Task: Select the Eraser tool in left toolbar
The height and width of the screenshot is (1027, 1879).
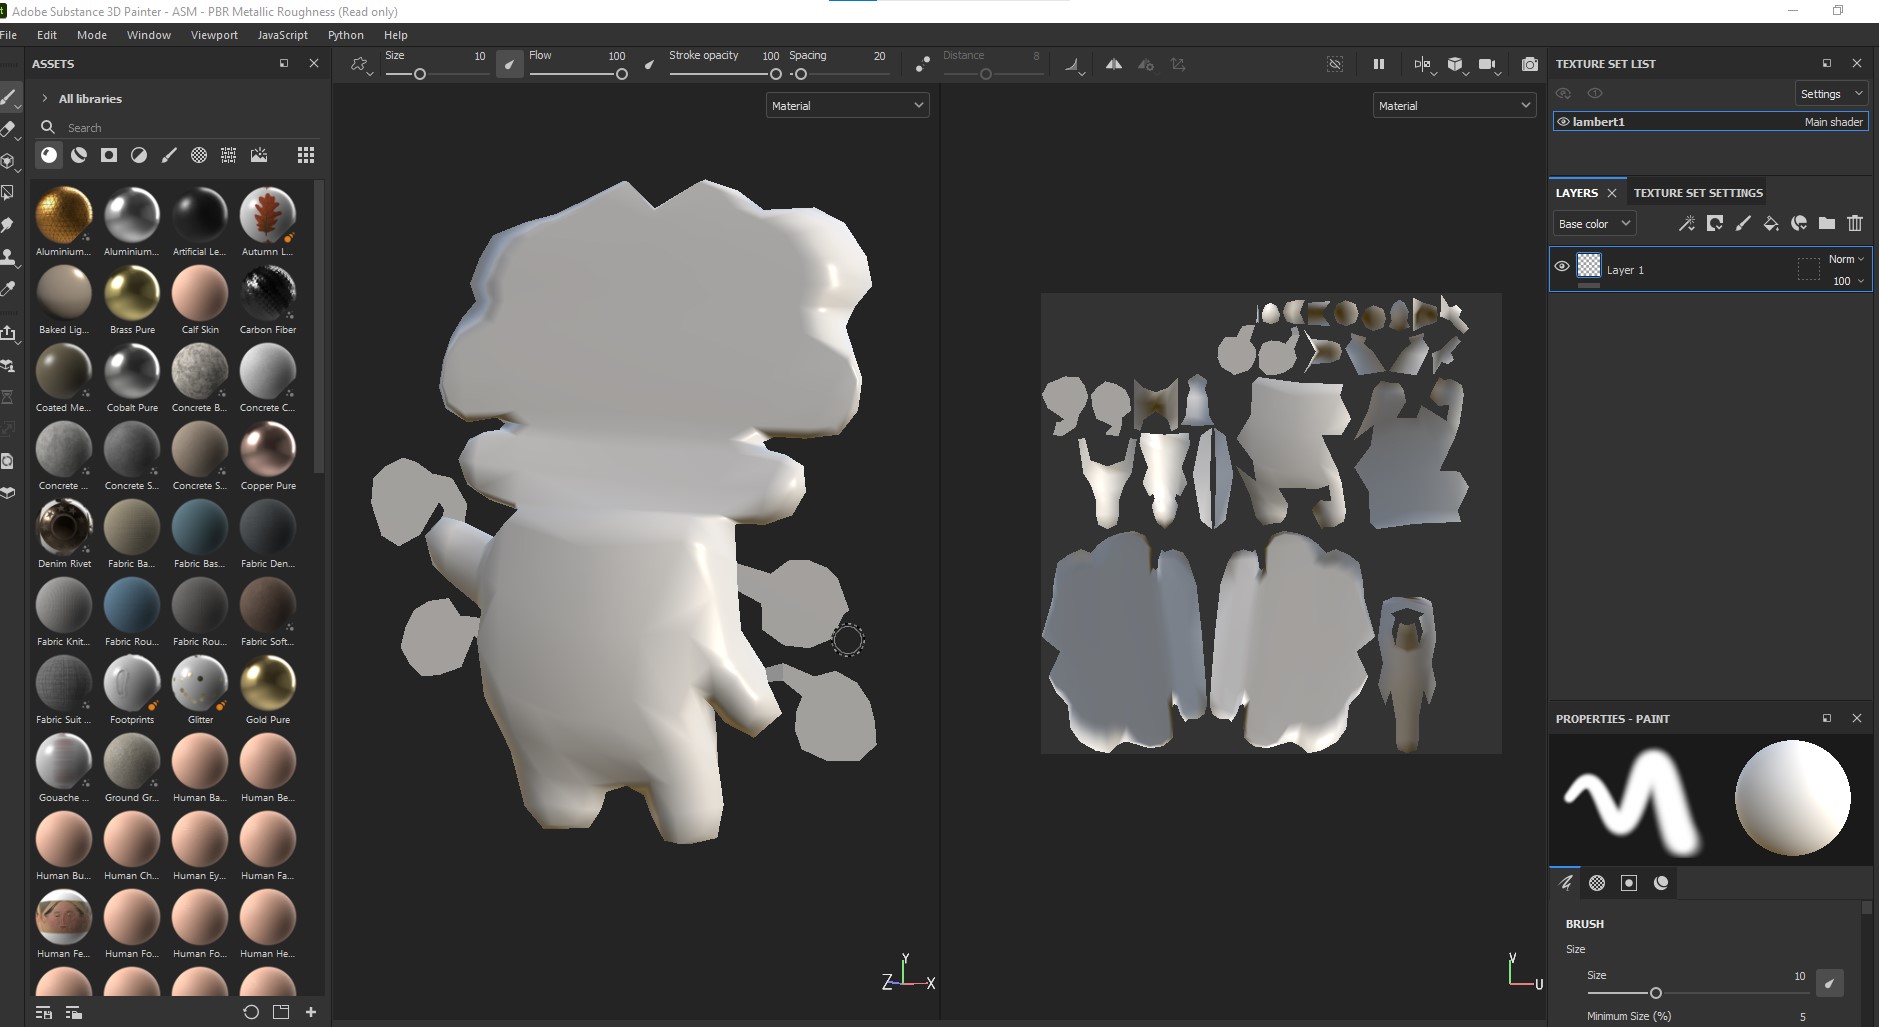Action: coord(8,129)
